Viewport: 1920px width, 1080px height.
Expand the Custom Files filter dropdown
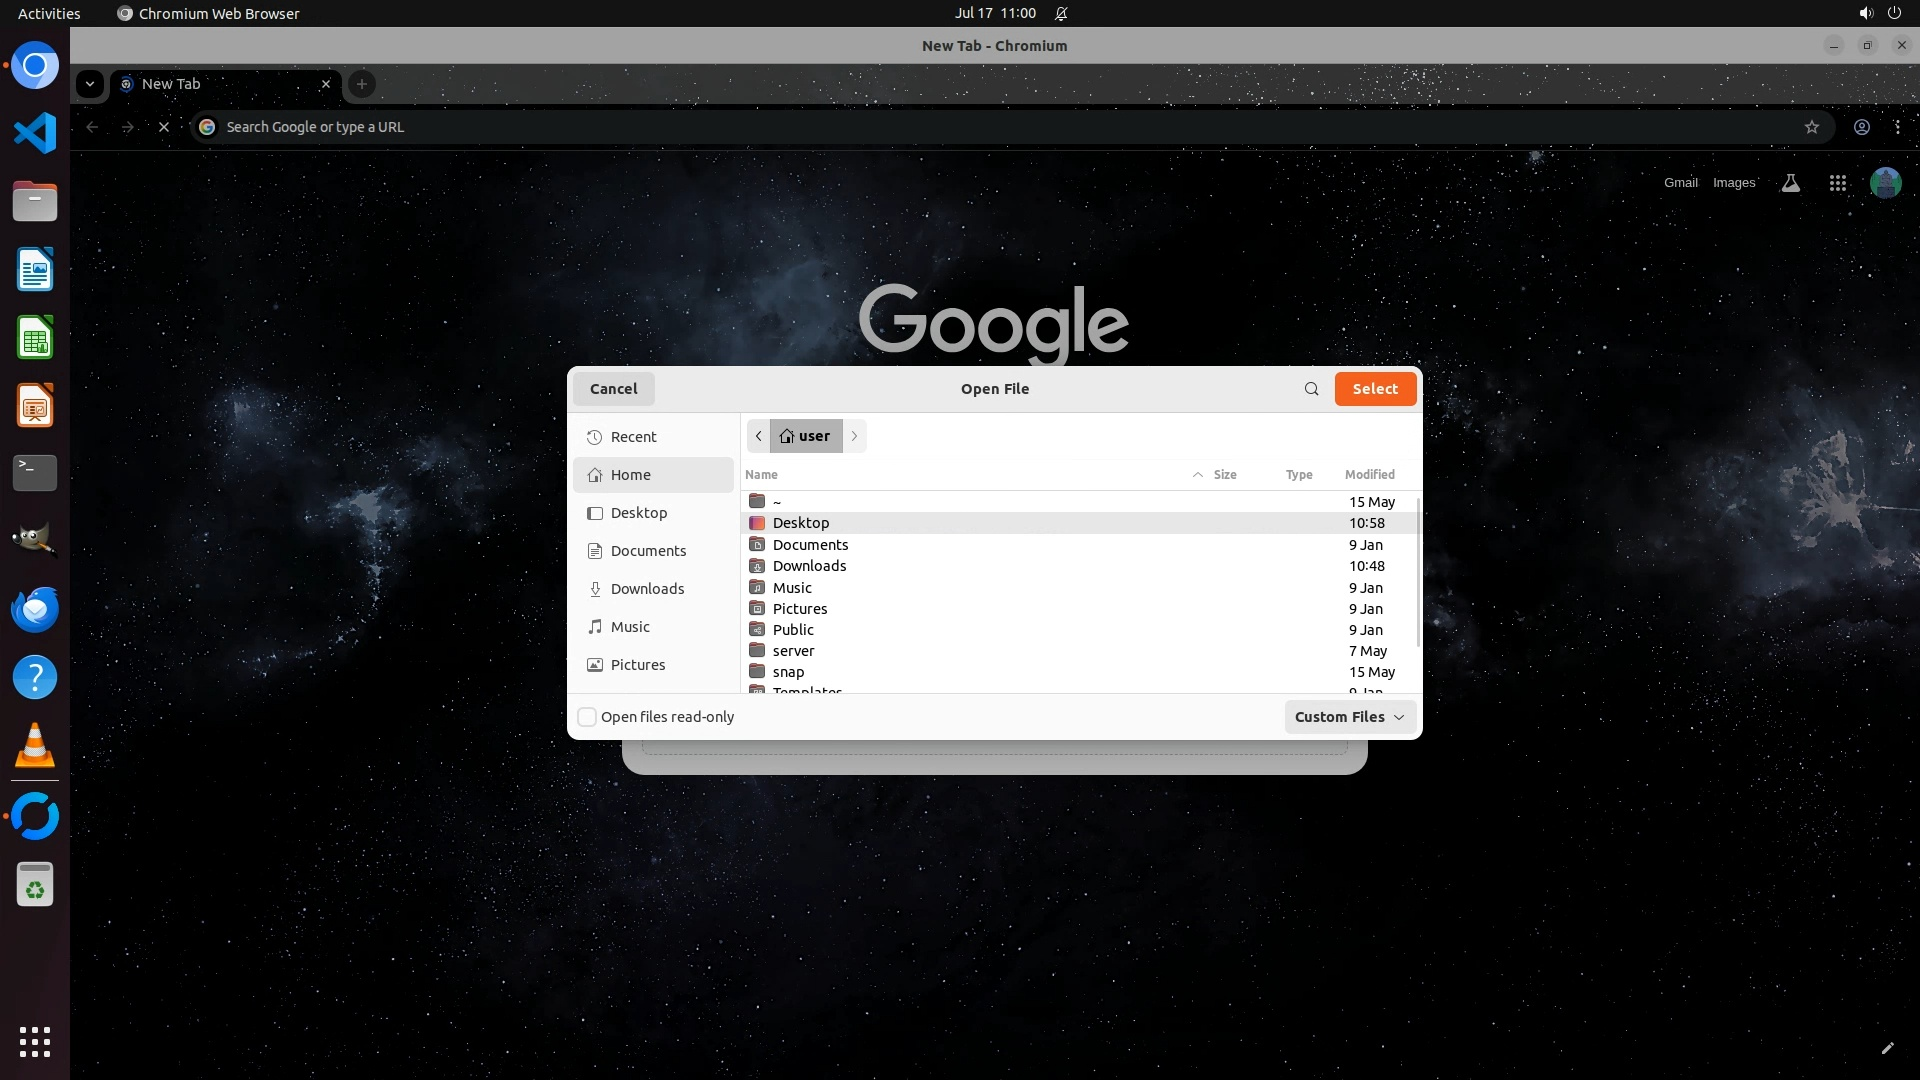click(x=1349, y=717)
